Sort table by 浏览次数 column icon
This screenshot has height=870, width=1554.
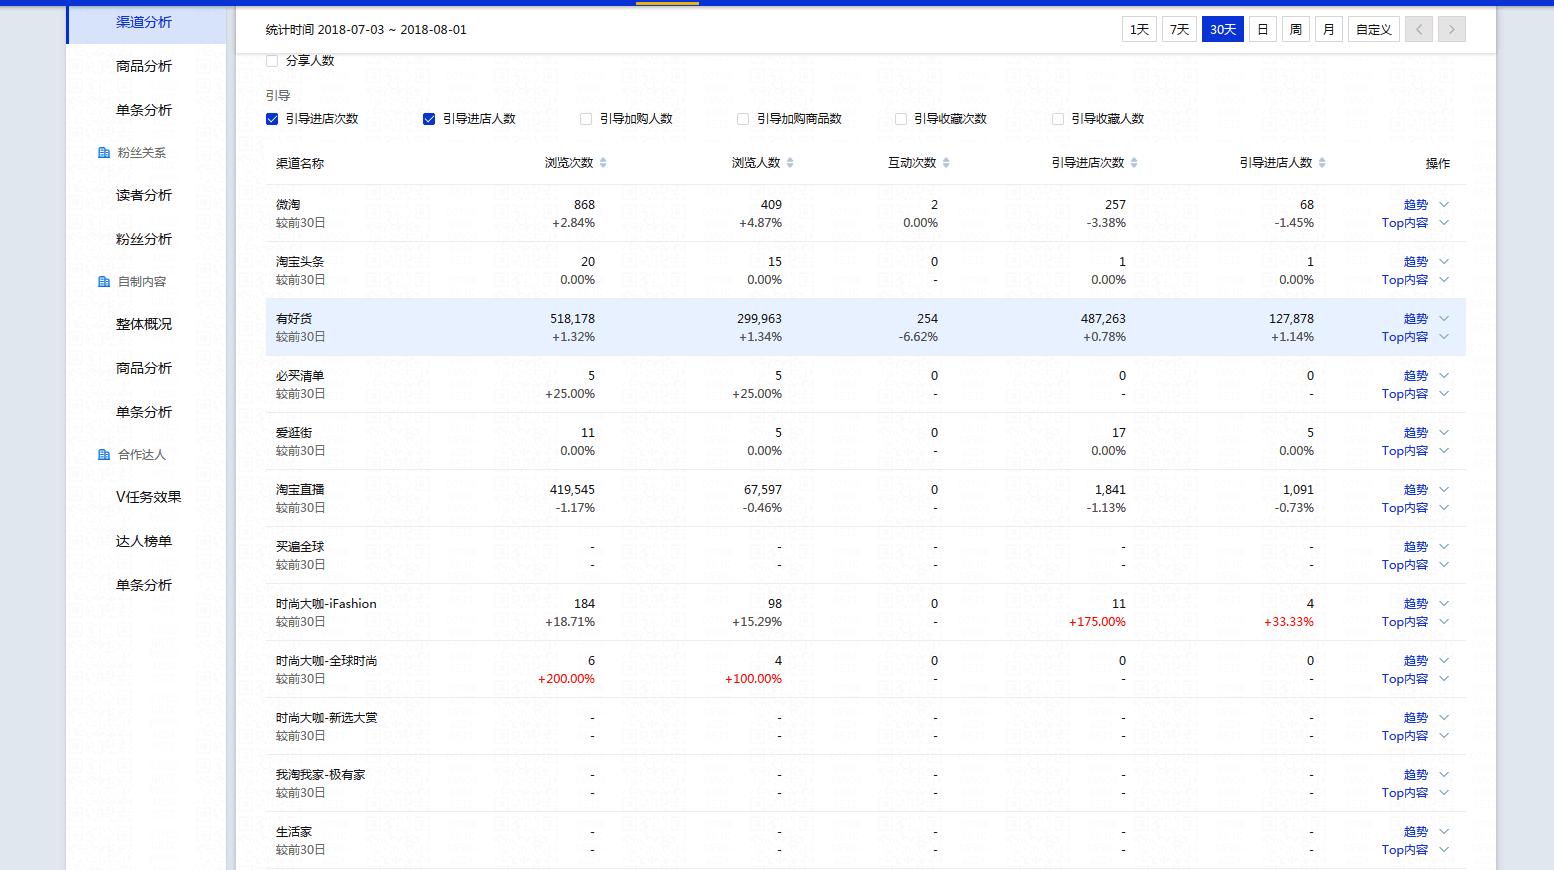click(x=603, y=163)
